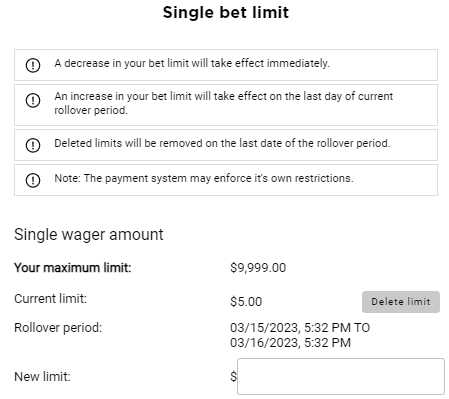Viewport: 449px width, 399px height.
Task: Click the Deleted limits removal message
Action: point(222,143)
